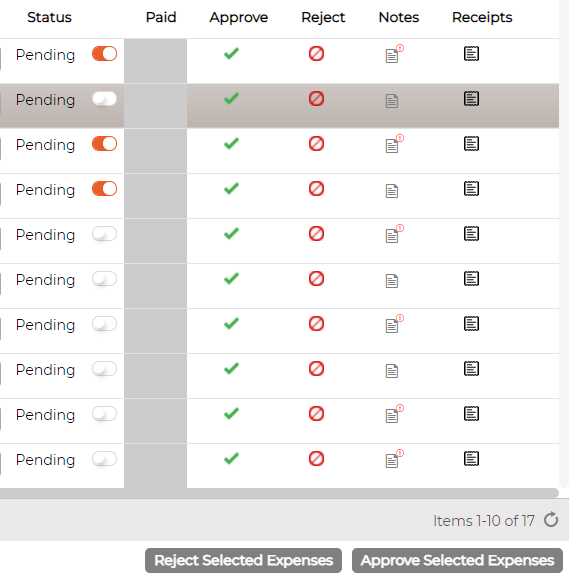The height and width of the screenshot is (578, 588).
Task: Click the Approve column header
Action: 238,18
